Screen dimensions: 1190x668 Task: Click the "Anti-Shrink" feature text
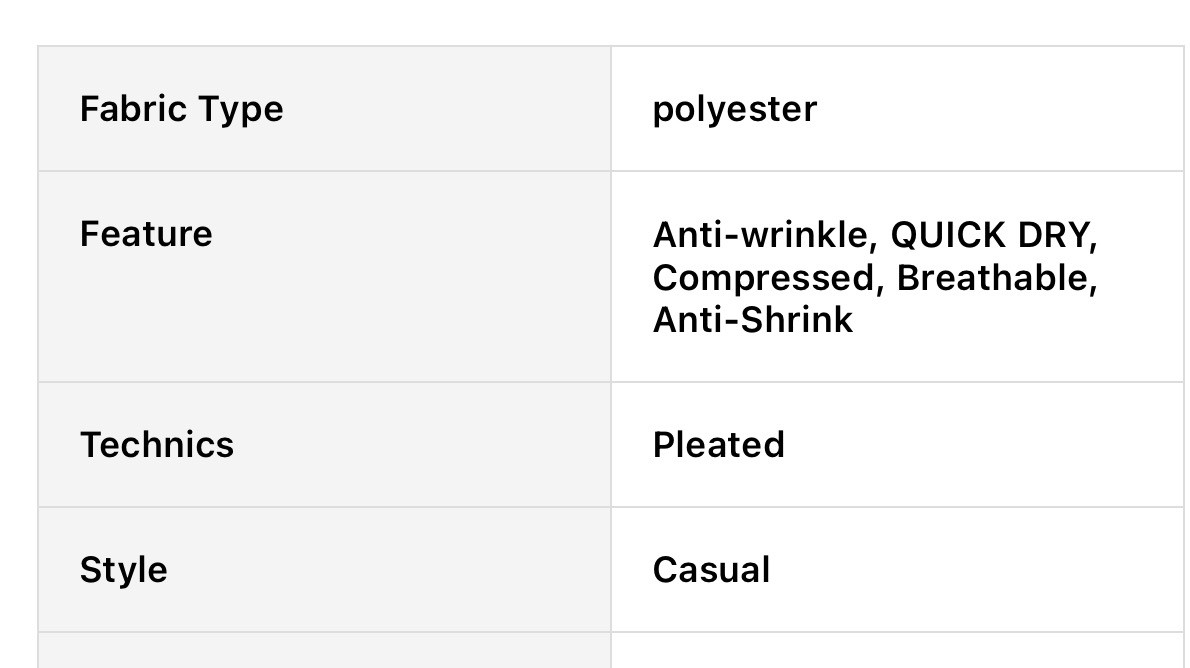pyautogui.click(x=753, y=320)
